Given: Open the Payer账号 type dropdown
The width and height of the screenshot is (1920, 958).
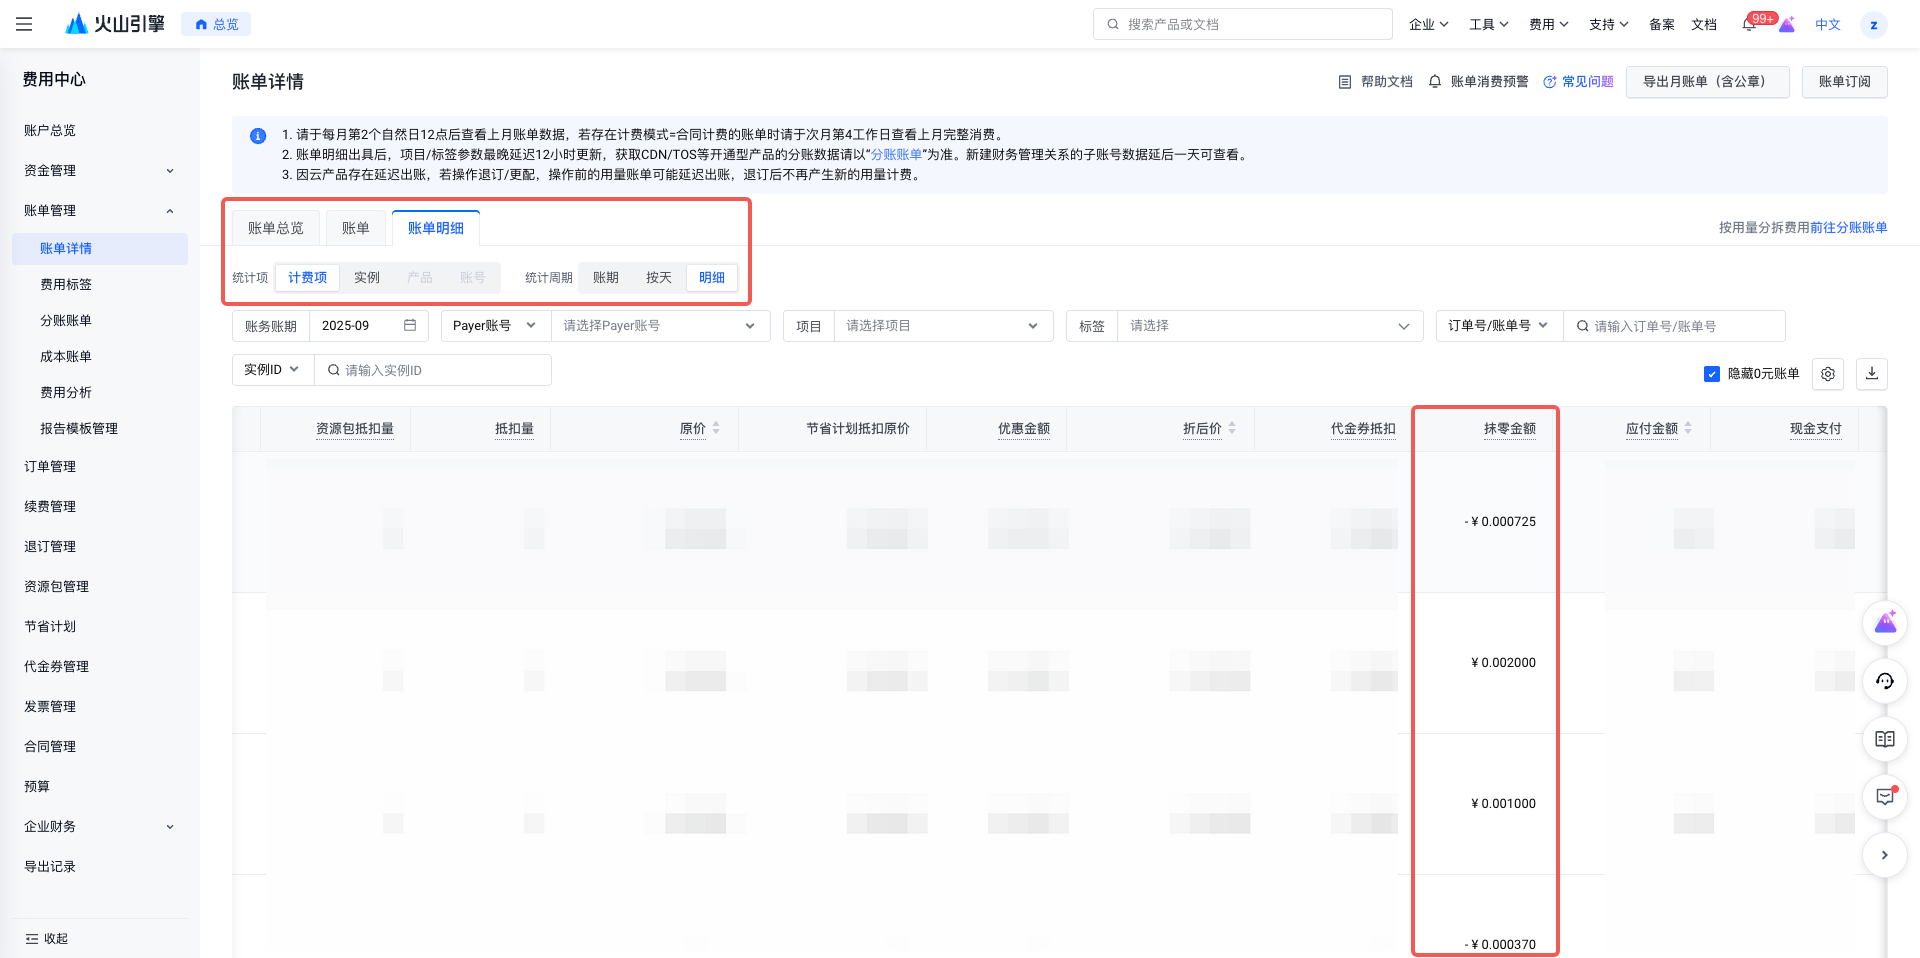Looking at the screenshot, I should pos(496,326).
